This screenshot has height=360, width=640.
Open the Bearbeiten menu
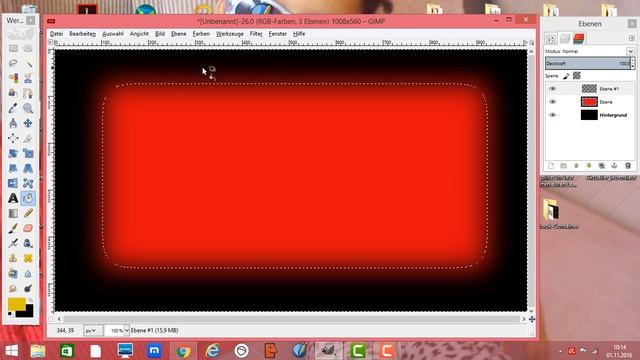pos(82,34)
